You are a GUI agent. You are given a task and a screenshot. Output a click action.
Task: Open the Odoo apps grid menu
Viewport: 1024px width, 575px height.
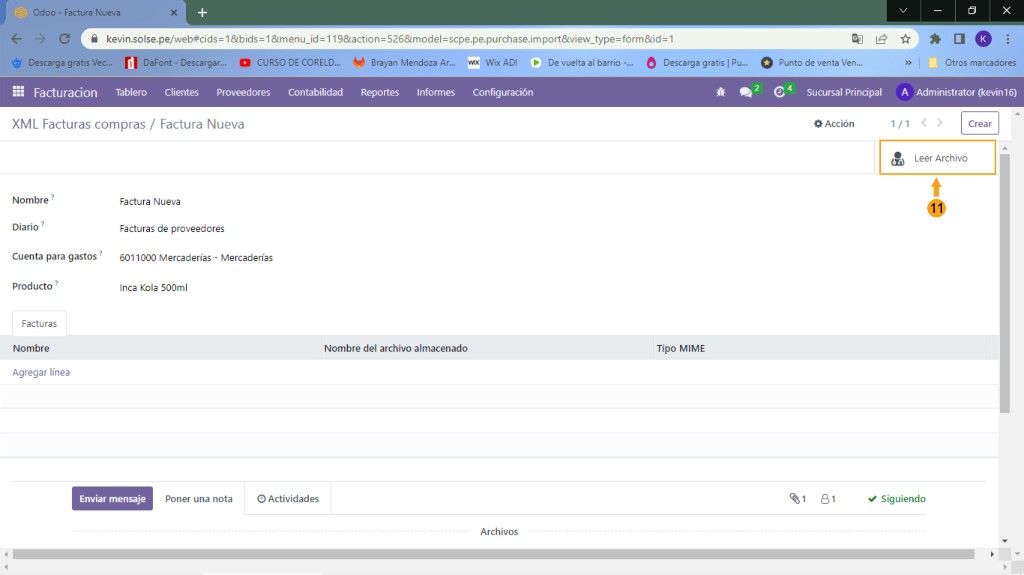(x=18, y=92)
